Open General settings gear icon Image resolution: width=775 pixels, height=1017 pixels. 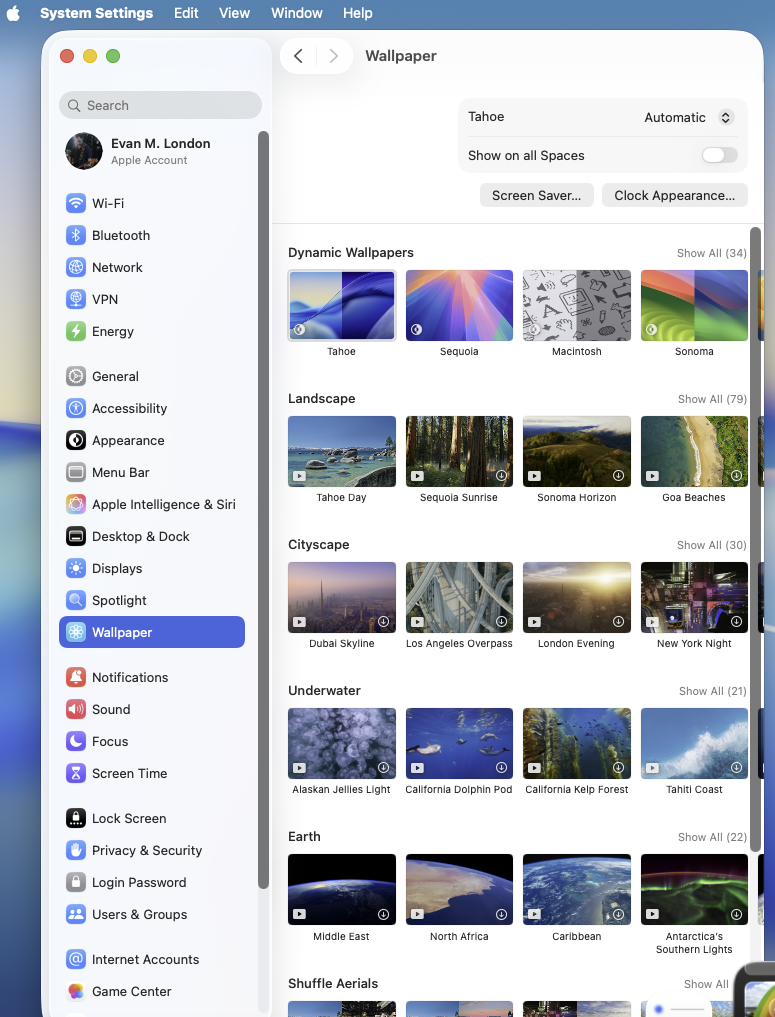pos(76,376)
